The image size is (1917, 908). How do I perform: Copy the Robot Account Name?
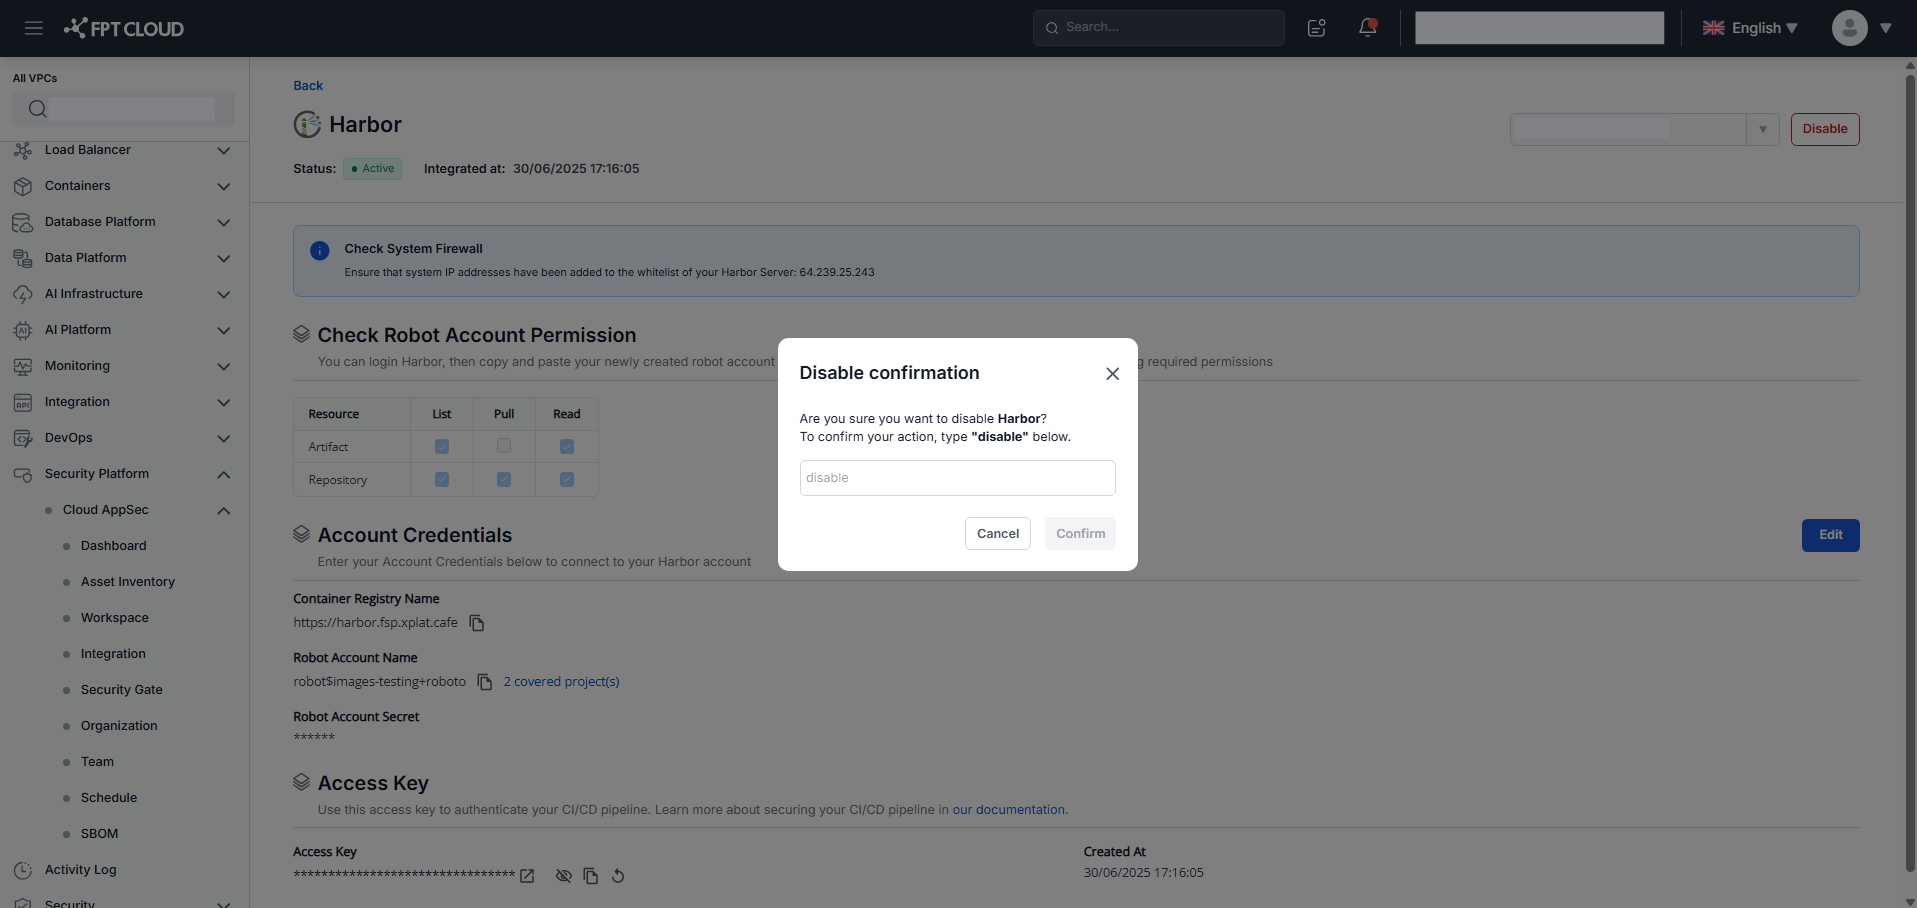[485, 682]
